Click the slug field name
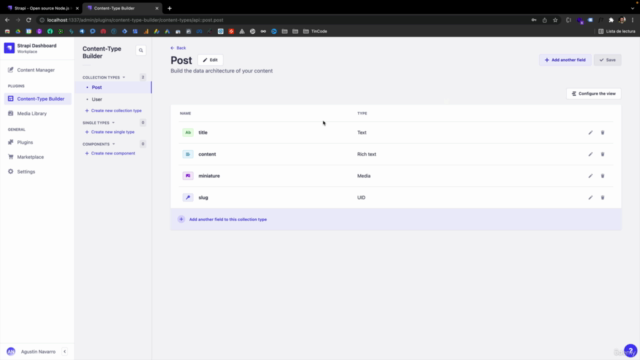Viewport: 640px width, 360px height. (203, 198)
